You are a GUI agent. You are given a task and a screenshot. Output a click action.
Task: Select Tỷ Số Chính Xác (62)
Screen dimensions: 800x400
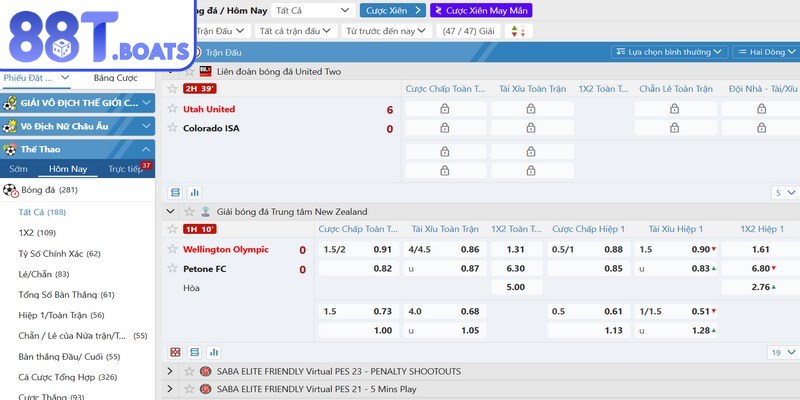60,254
